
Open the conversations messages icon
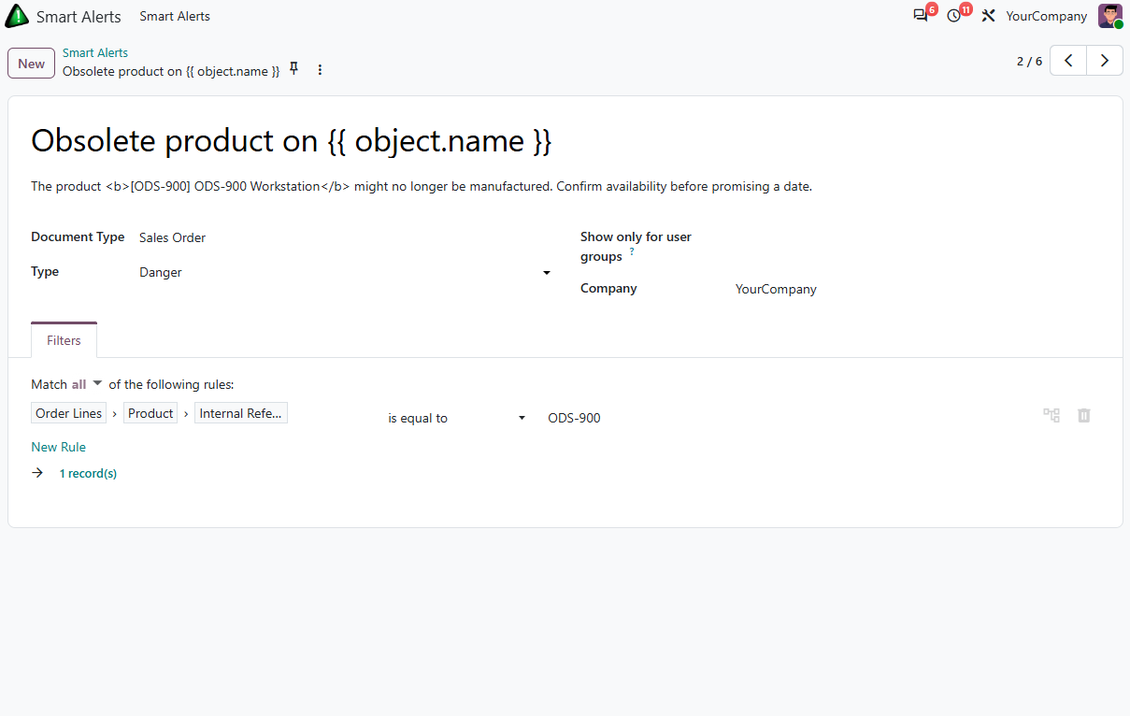(x=920, y=16)
